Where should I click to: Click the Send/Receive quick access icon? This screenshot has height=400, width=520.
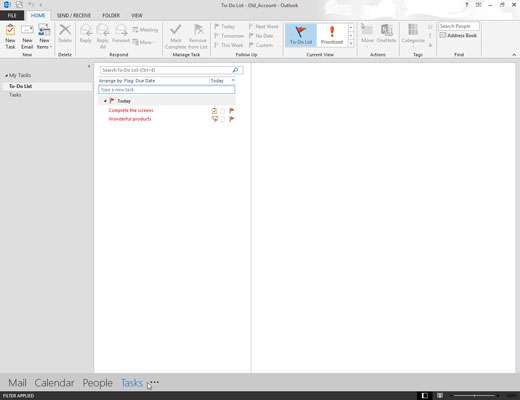click(19, 5)
